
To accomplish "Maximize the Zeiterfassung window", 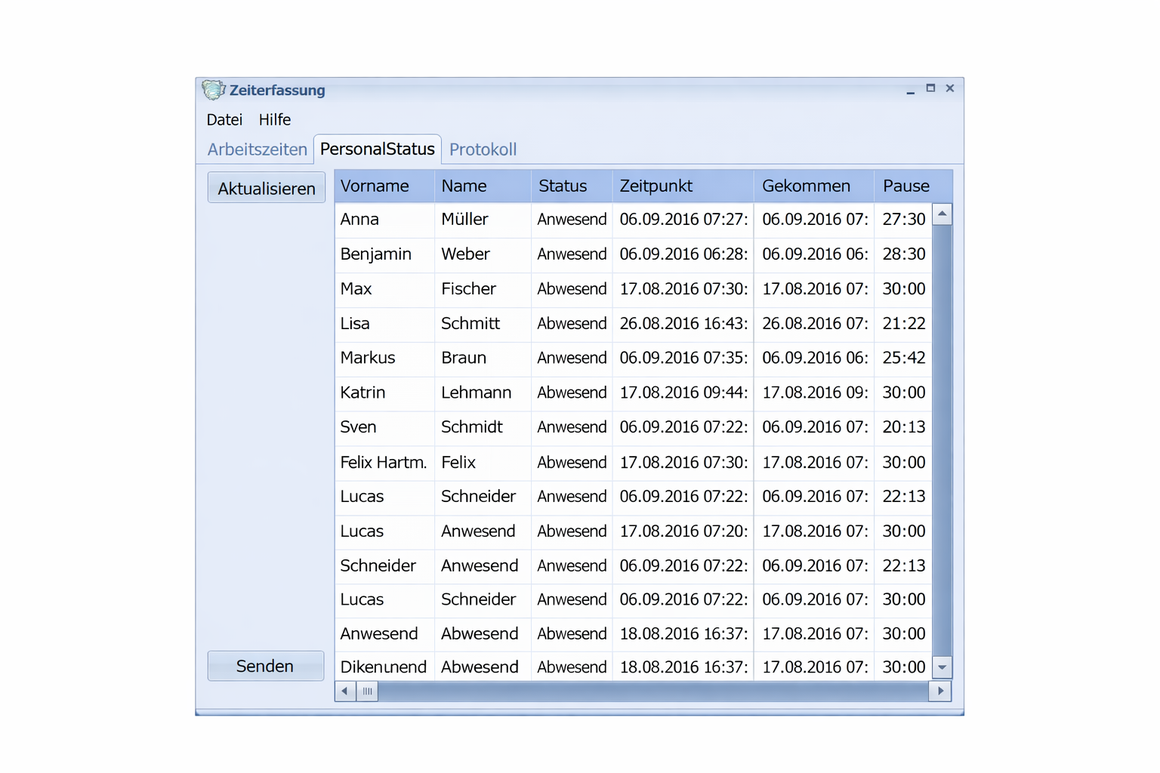I will tap(930, 89).
